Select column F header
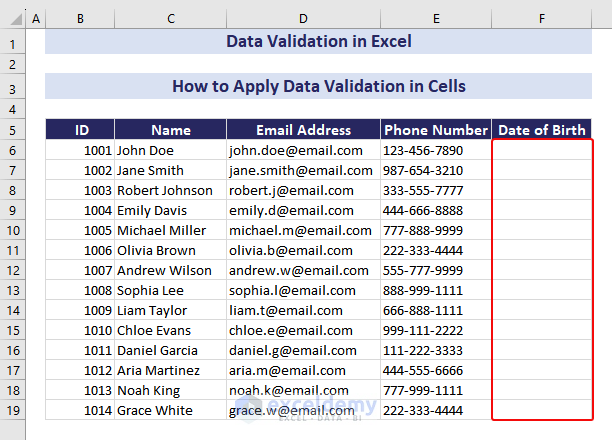 [x=541, y=18]
